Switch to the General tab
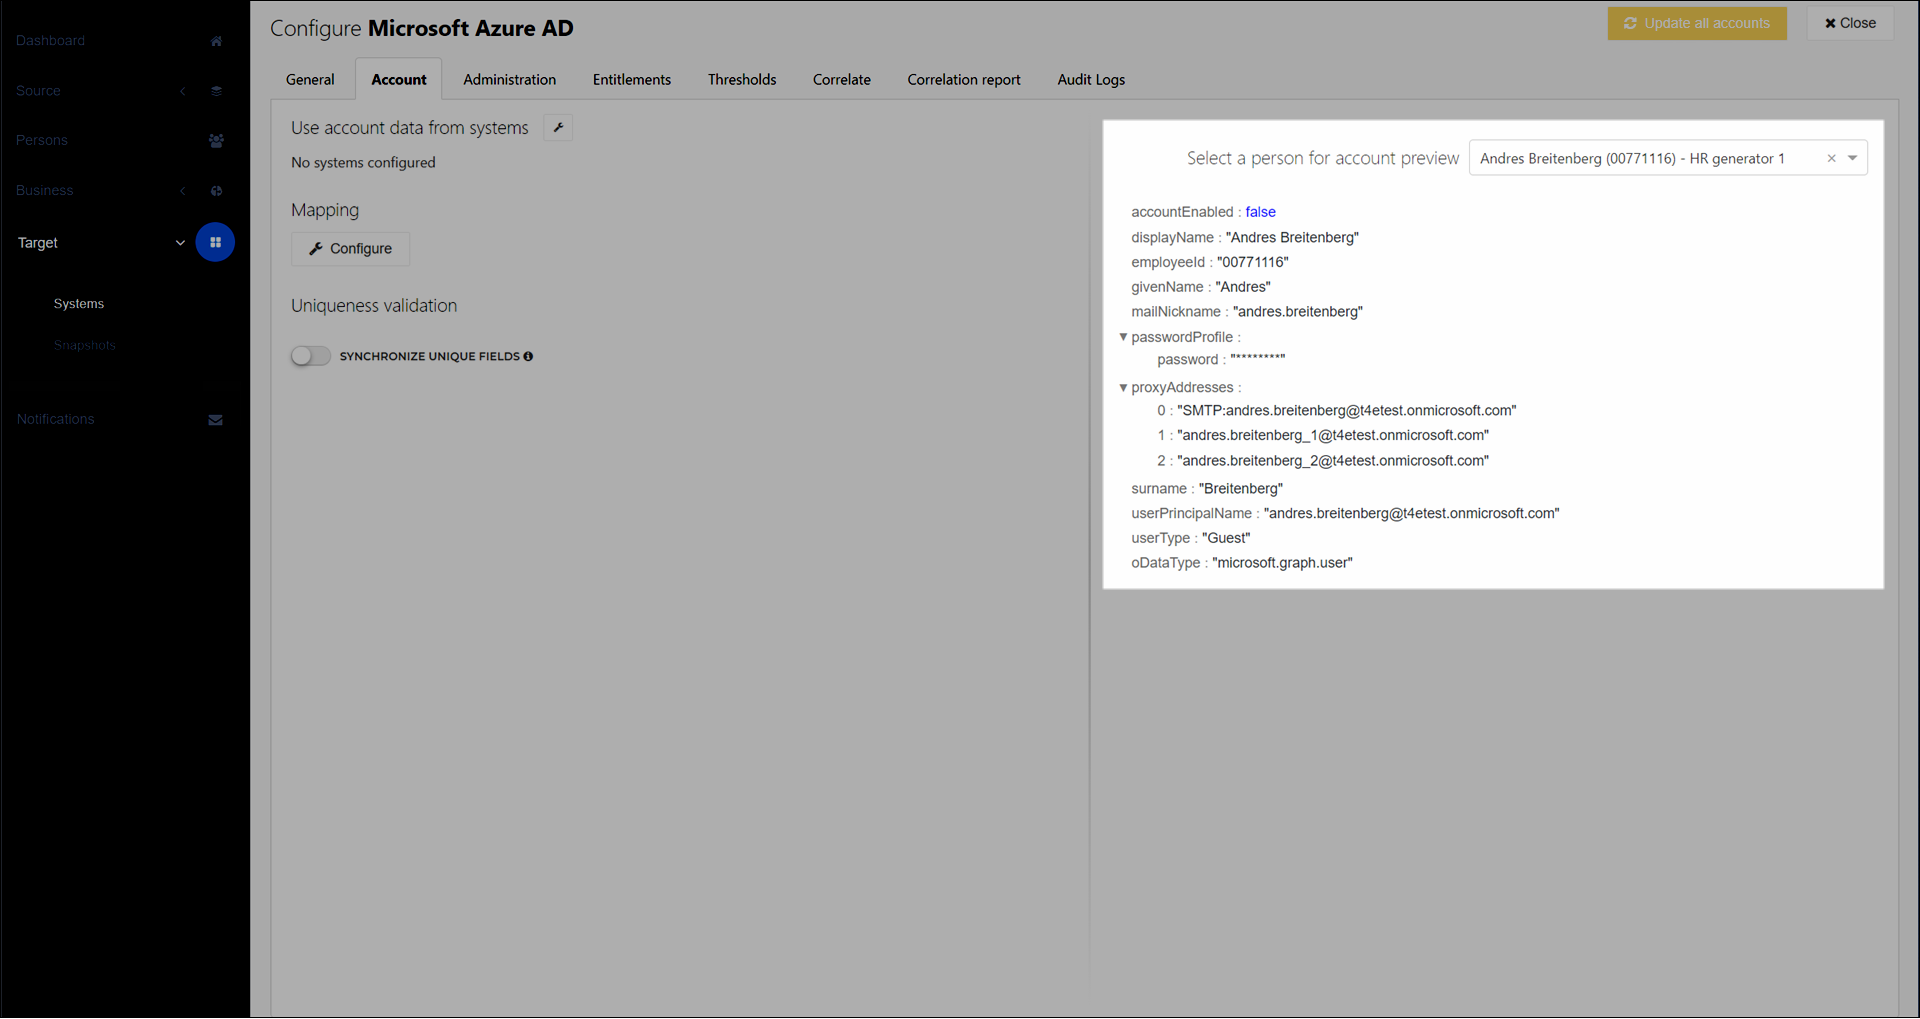Viewport: 1920px width, 1019px height. click(x=310, y=80)
